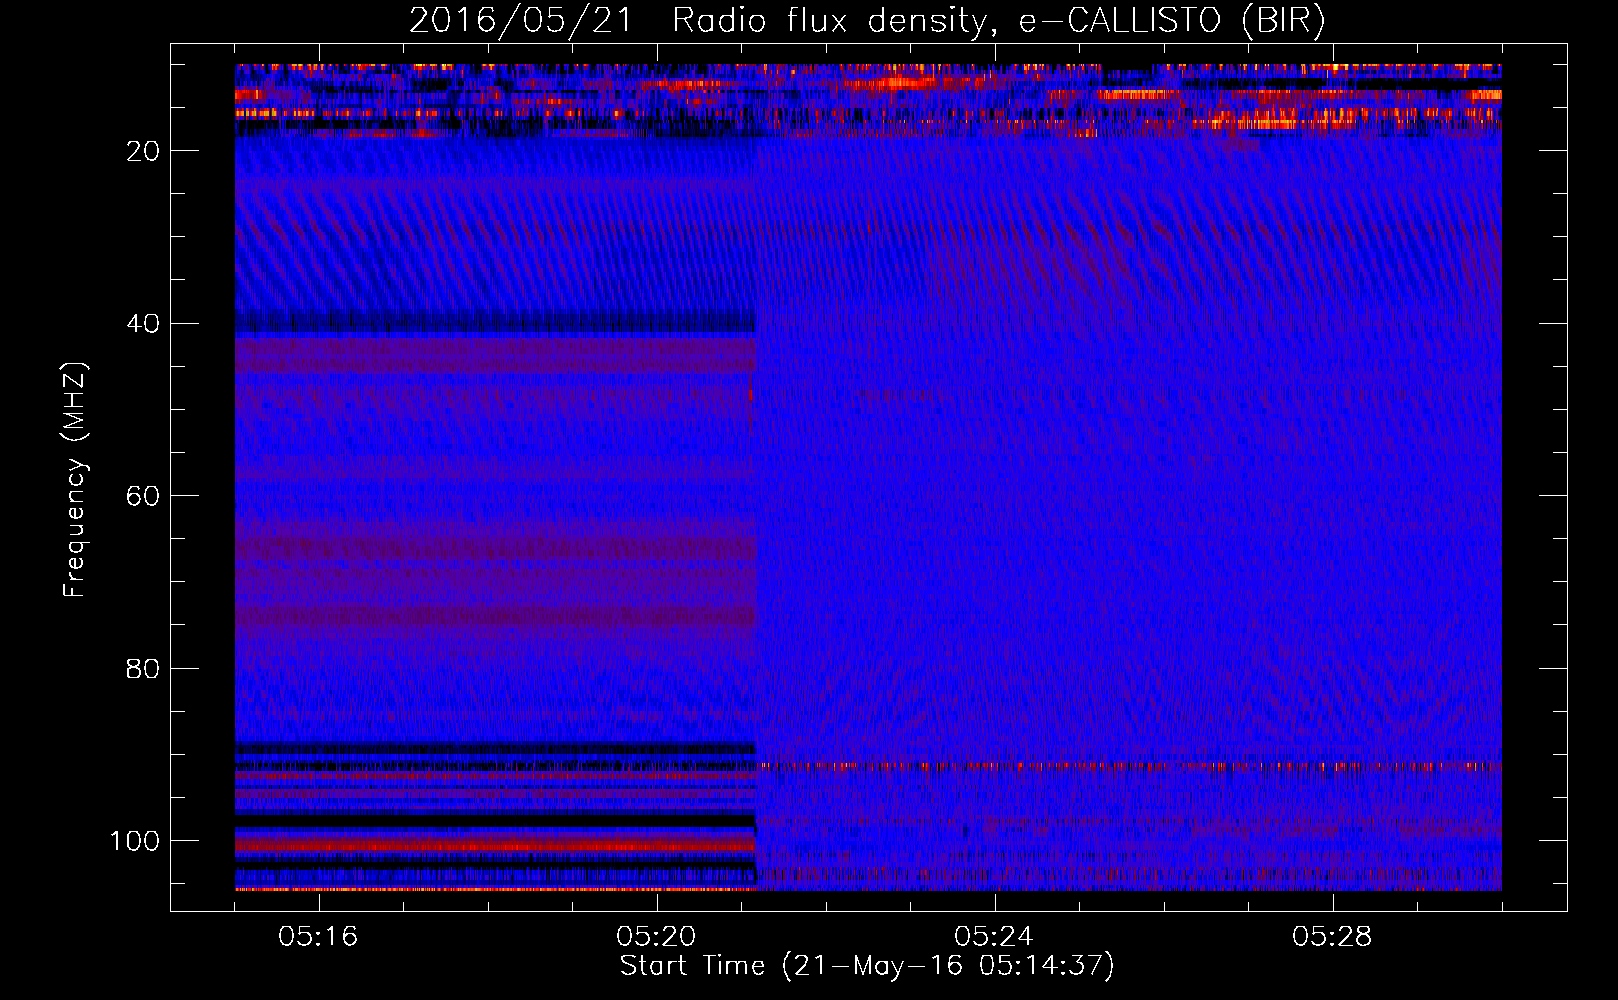Click the '20' frequency tick label

(143, 151)
